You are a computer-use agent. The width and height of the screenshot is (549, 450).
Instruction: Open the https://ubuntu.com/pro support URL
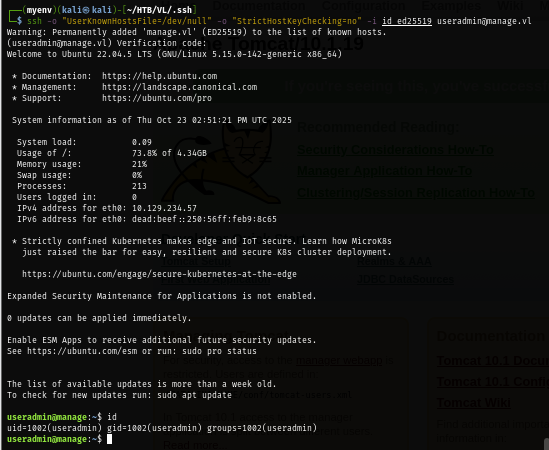[x=157, y=98]
